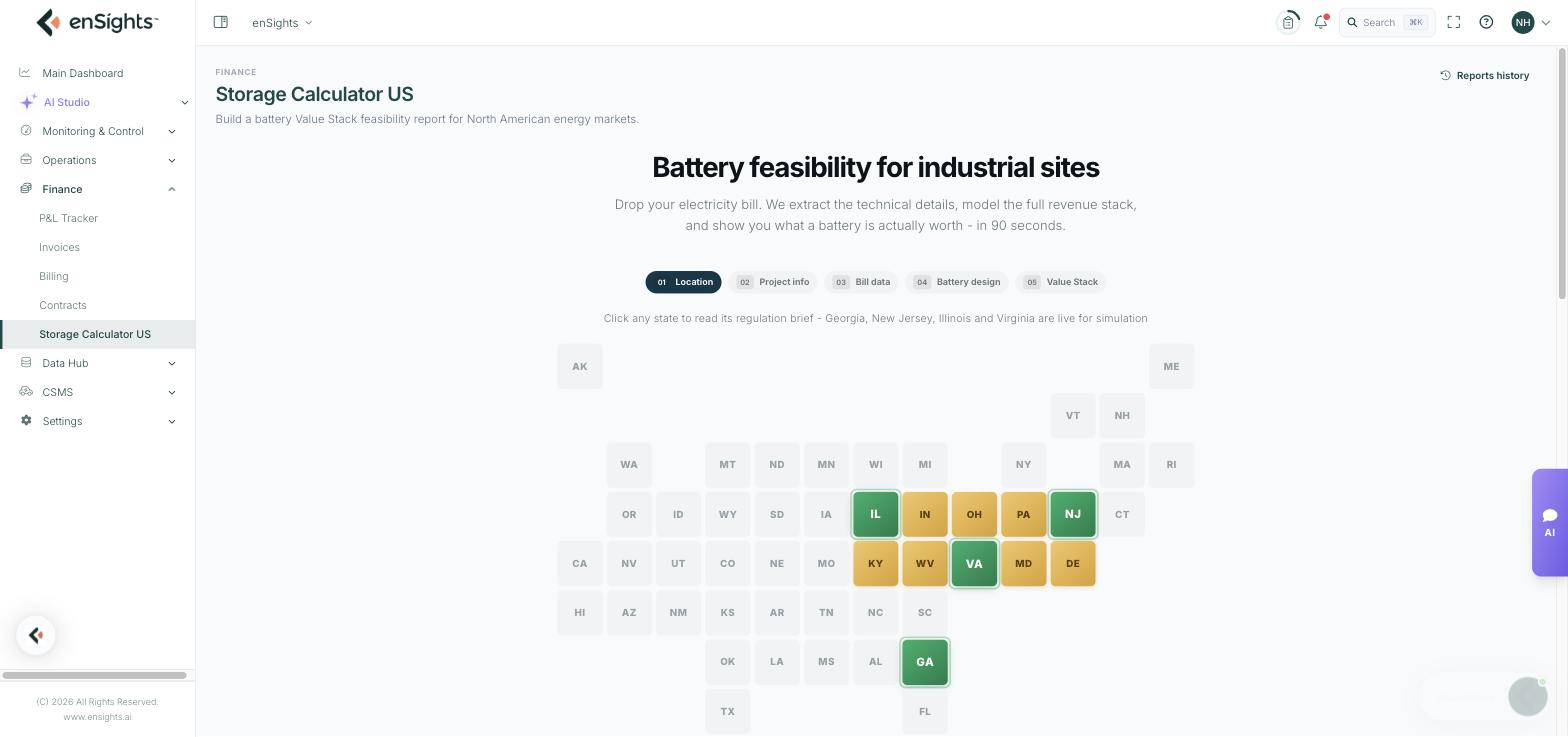Switch to the Value Stack step

tap(1061, 282)
